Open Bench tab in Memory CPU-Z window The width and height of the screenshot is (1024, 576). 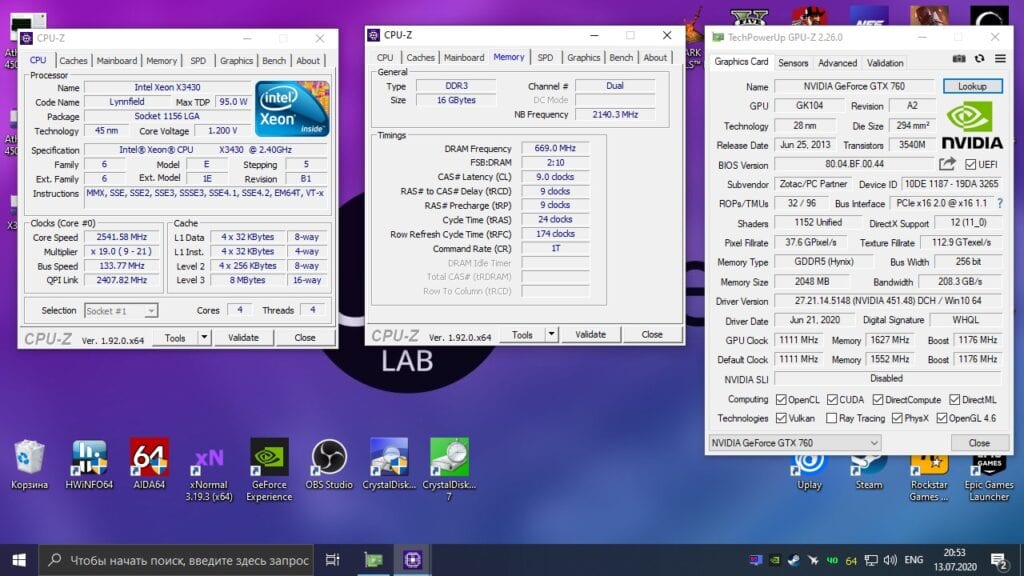click(x=621, y=57)
